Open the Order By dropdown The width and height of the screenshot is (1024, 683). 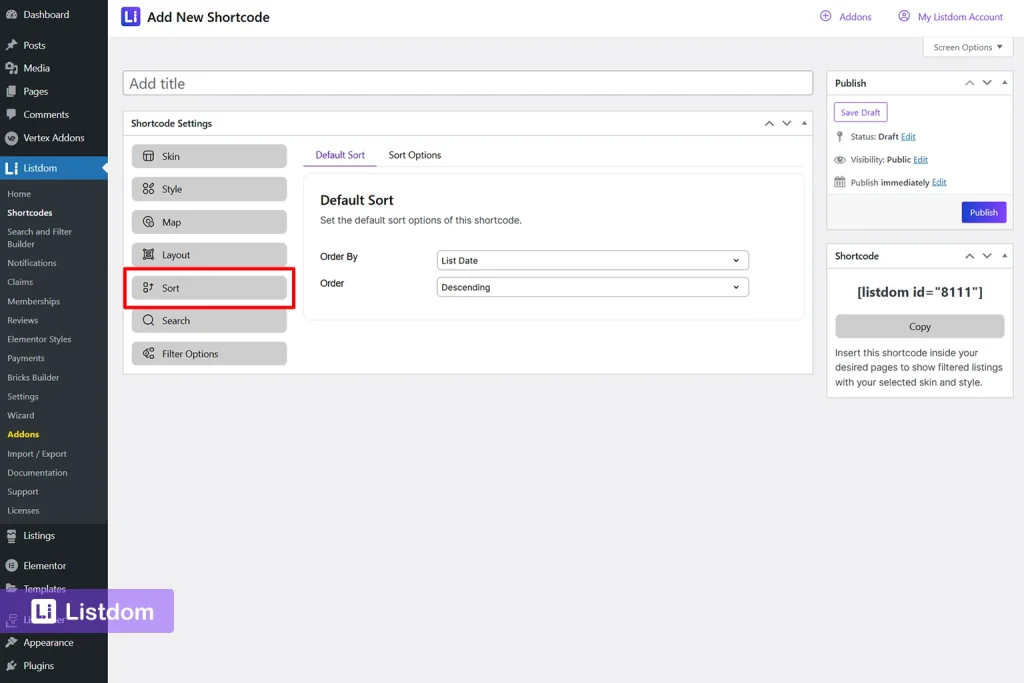[x=591, y=259]
